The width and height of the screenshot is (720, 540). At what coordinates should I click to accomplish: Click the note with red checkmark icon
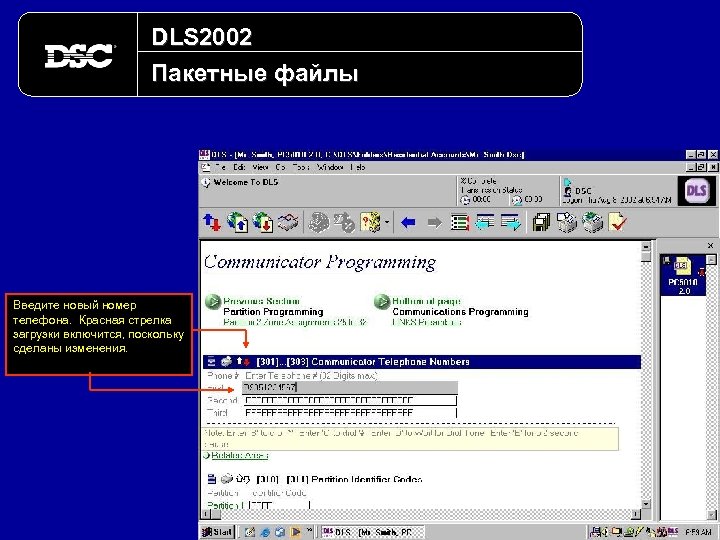click(618, 222)
